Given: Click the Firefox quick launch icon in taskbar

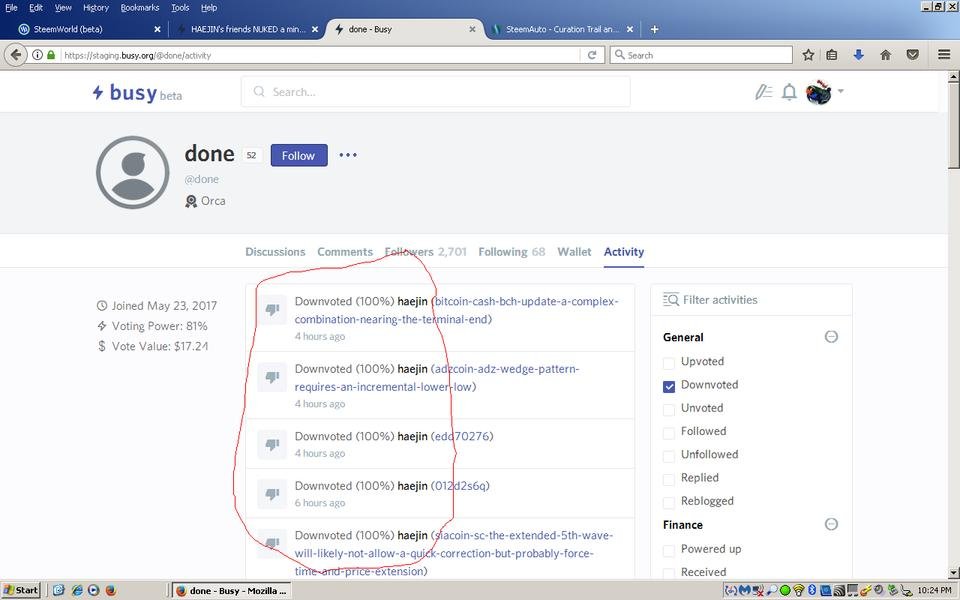Looking at the screenshot, I should 111,590.
